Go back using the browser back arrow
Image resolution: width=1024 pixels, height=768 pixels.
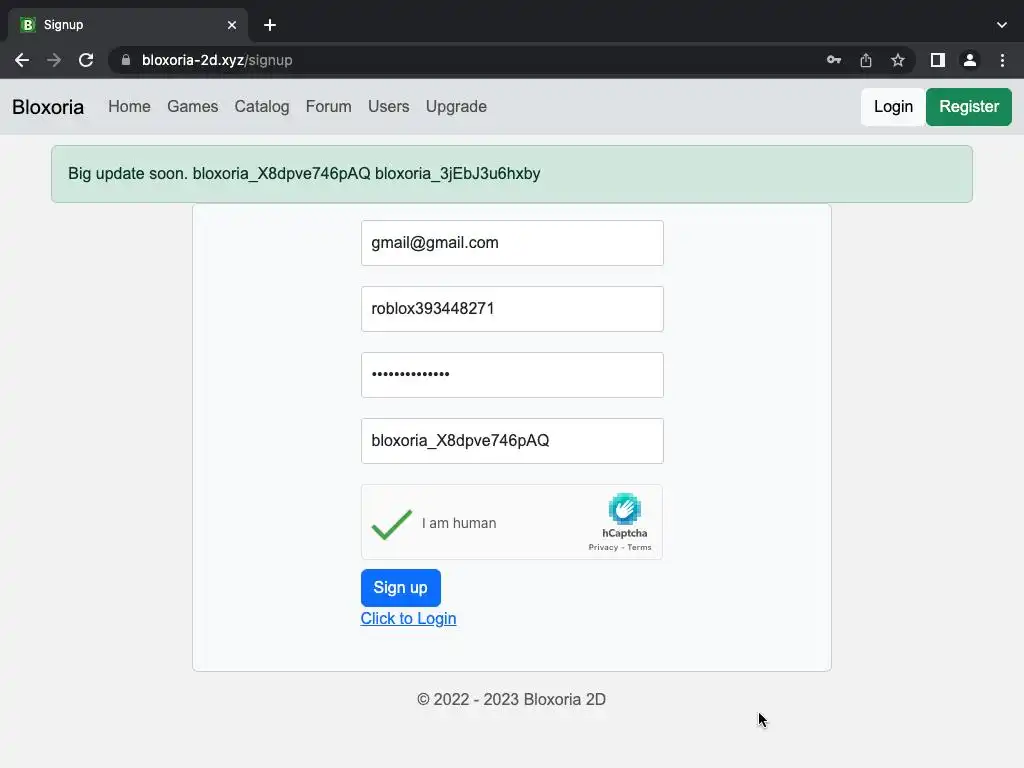tap(22, 60)
